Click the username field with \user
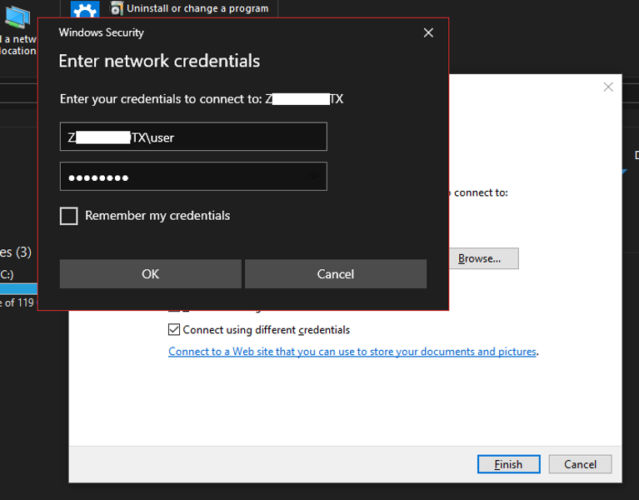Viewport: 639px width, 500px height. [193, 137]
